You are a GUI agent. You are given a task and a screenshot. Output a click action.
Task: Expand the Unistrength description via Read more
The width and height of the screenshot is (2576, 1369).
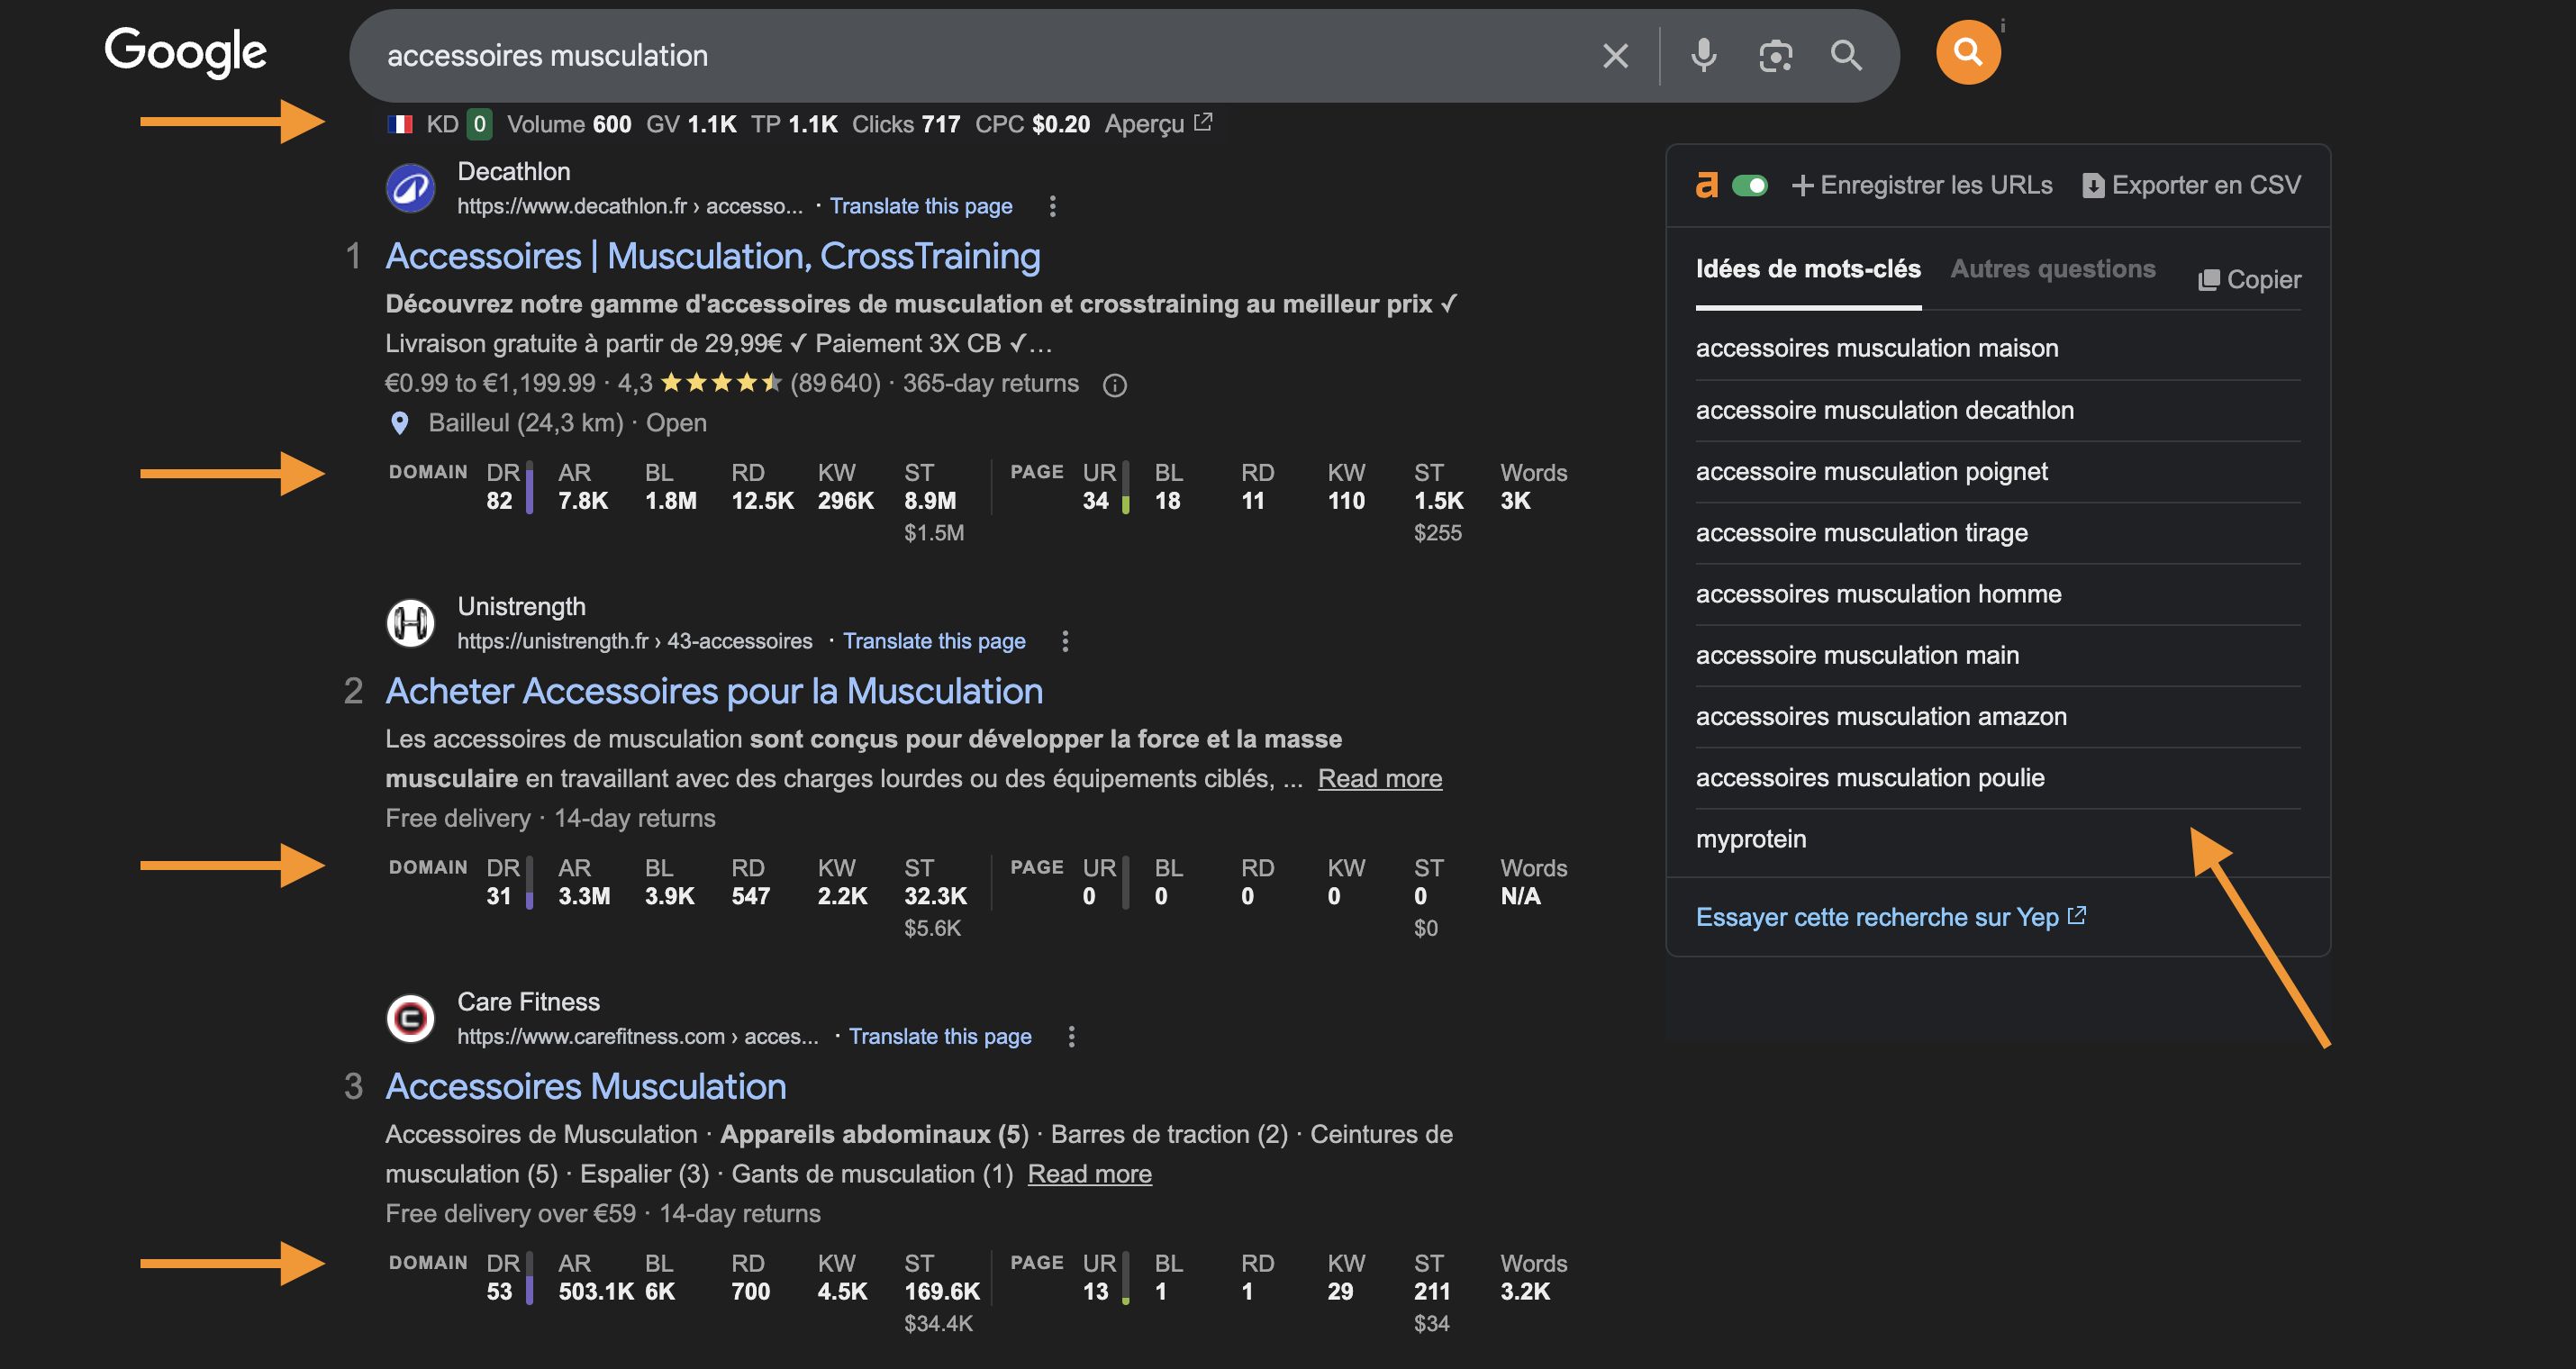[1380, 778]
